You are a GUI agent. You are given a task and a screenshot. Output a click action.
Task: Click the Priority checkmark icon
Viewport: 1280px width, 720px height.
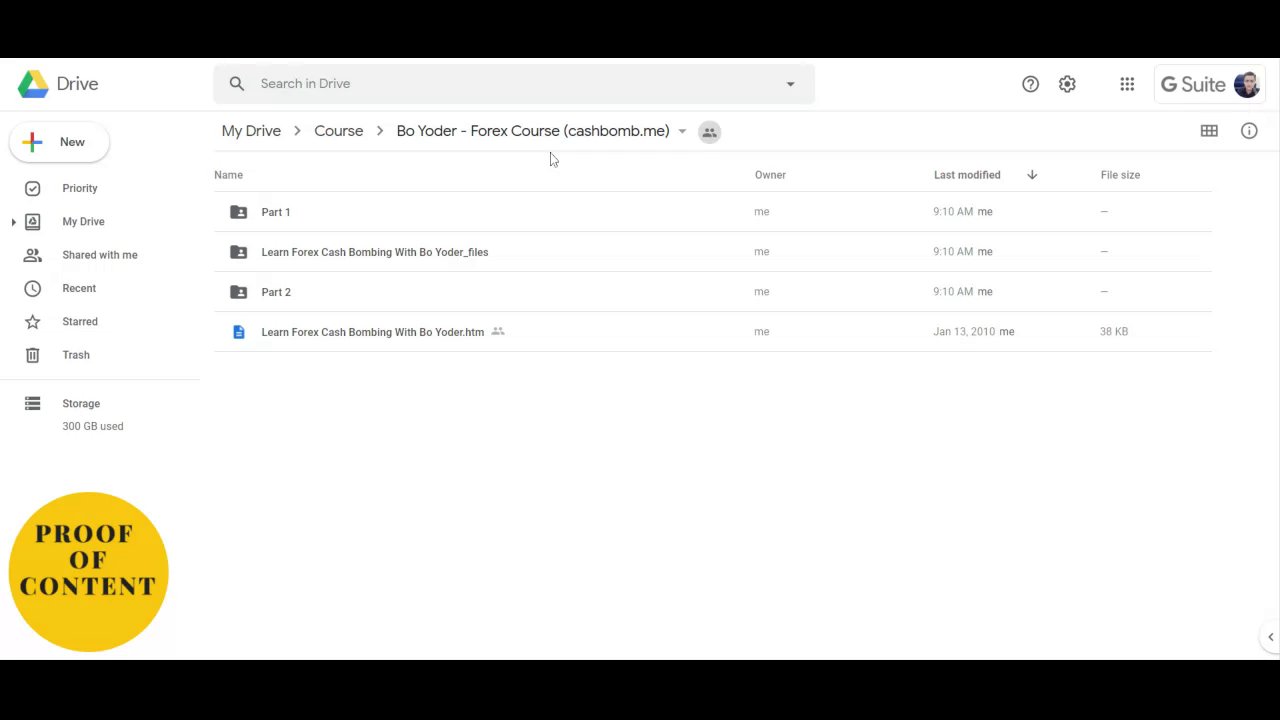pyautogui.click(x=32, y=188)
